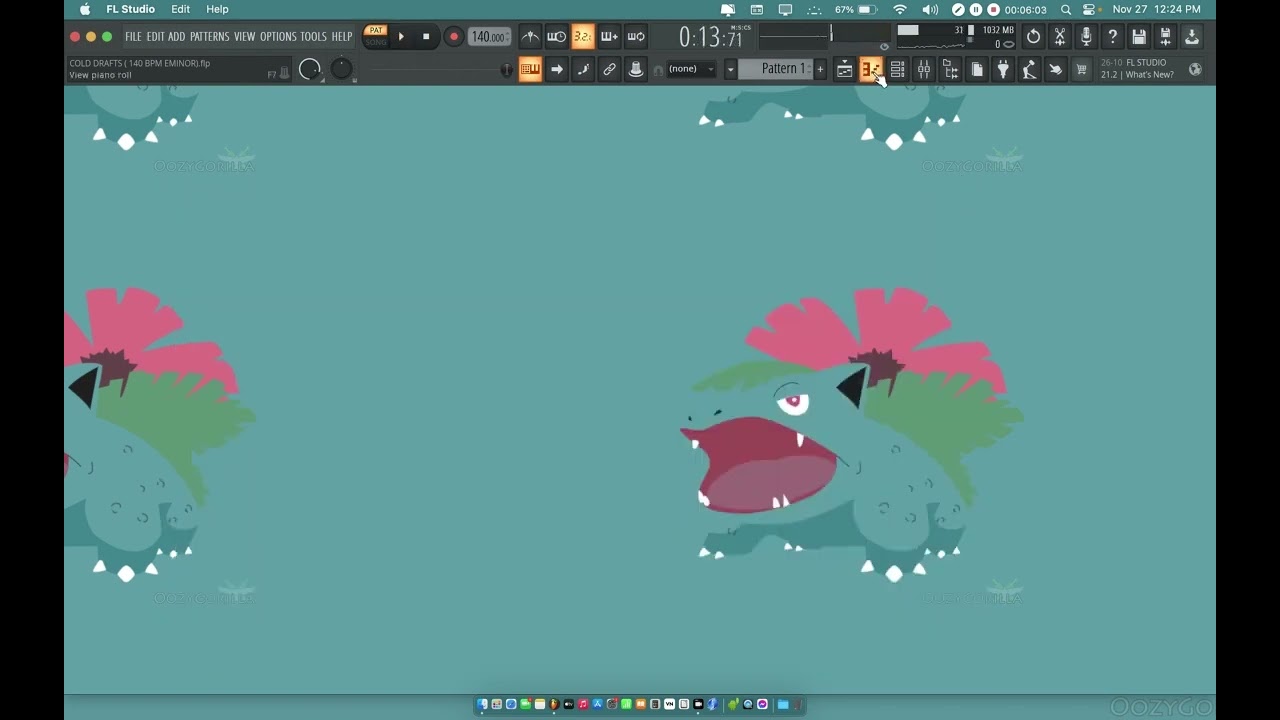Open the Browser view icon
Image resolution: width=1280 pixels, height=720 pixels.
(x=950, y=69)
